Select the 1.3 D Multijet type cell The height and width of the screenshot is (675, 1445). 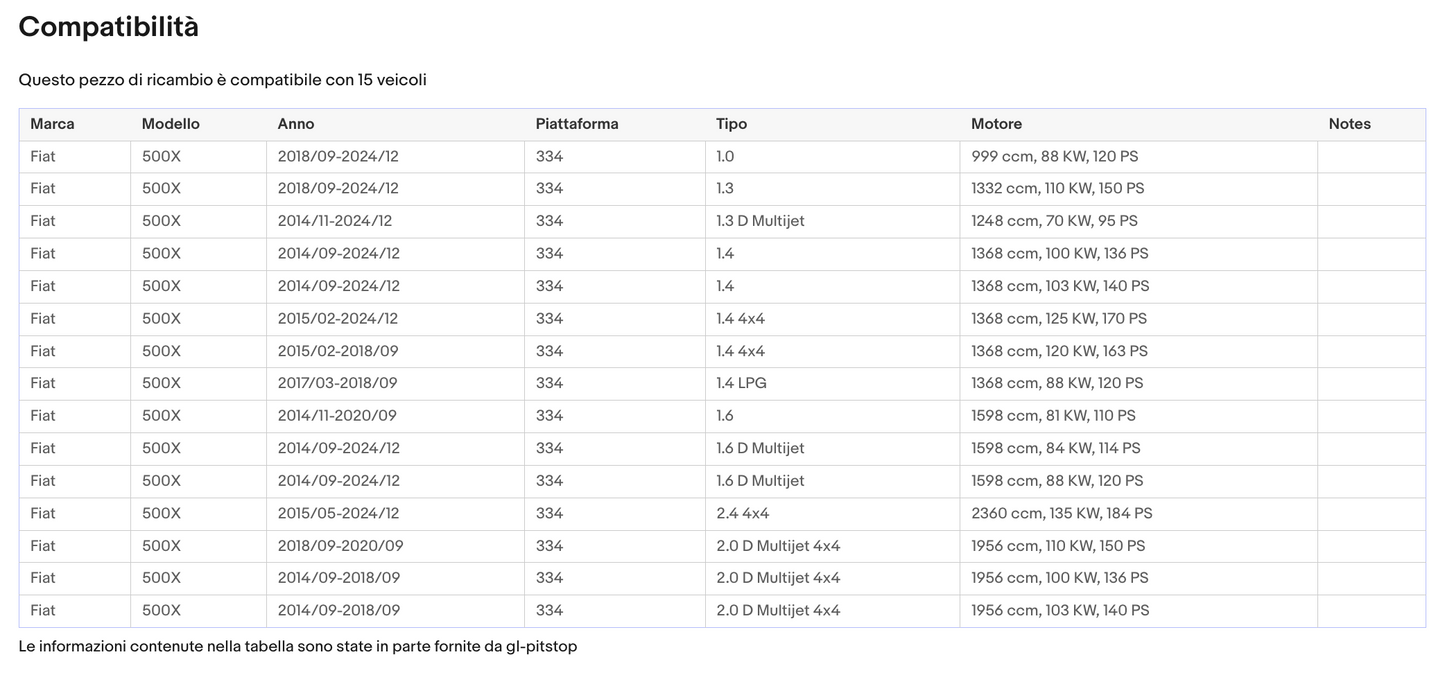[760, 221]
